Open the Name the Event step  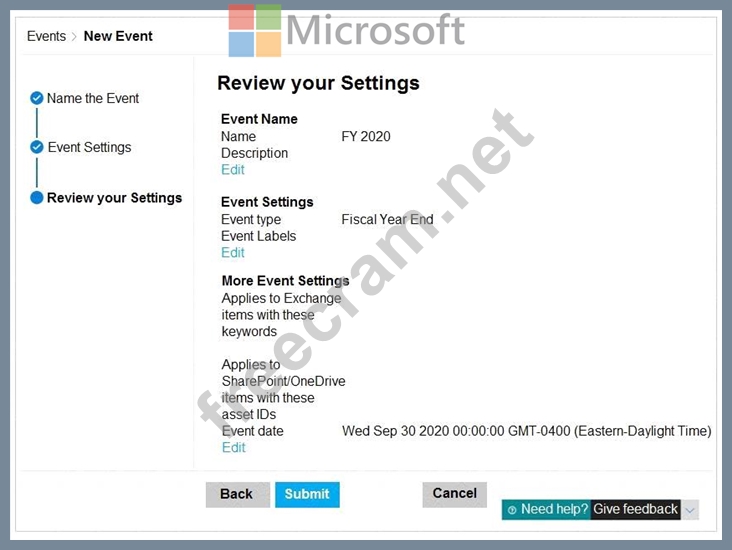tap(93, 98)
